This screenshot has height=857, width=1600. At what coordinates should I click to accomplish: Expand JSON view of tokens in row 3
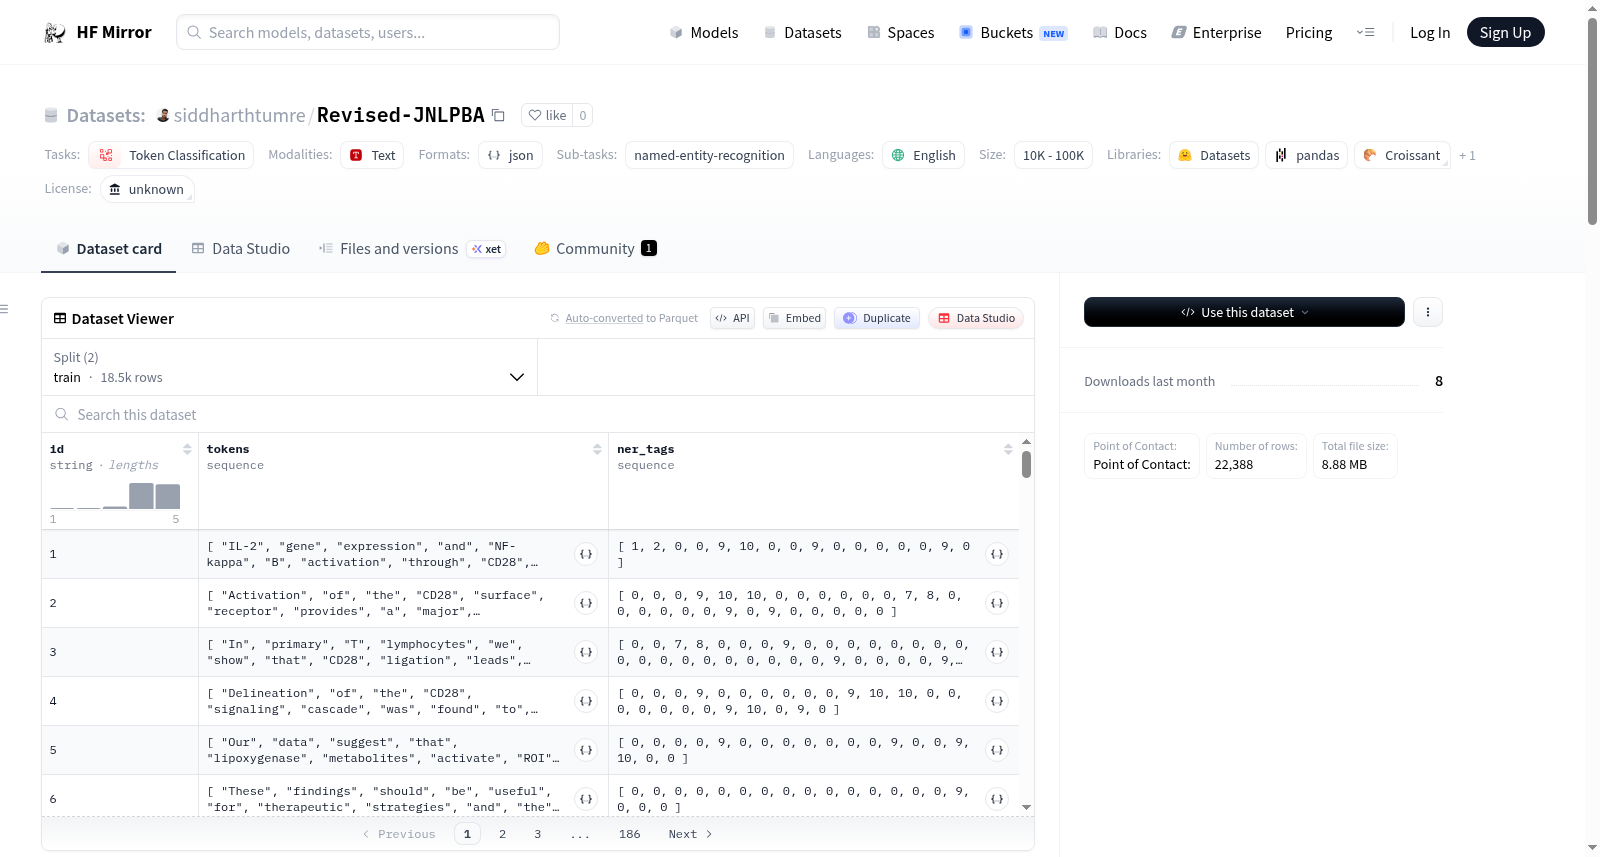point(586,652)
